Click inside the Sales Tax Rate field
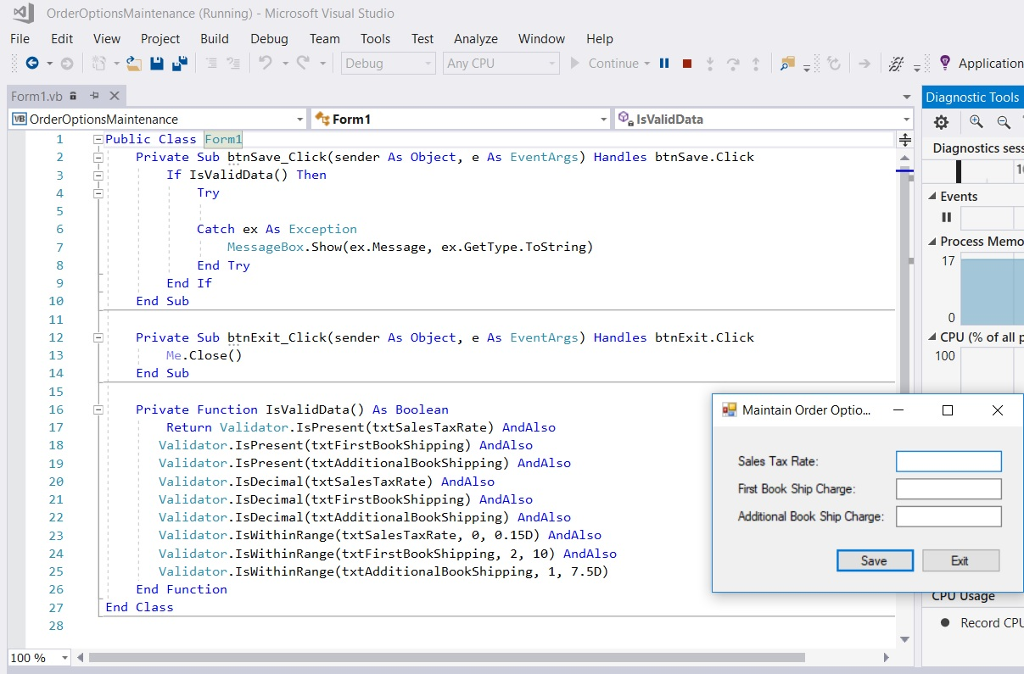 [948, 461]
